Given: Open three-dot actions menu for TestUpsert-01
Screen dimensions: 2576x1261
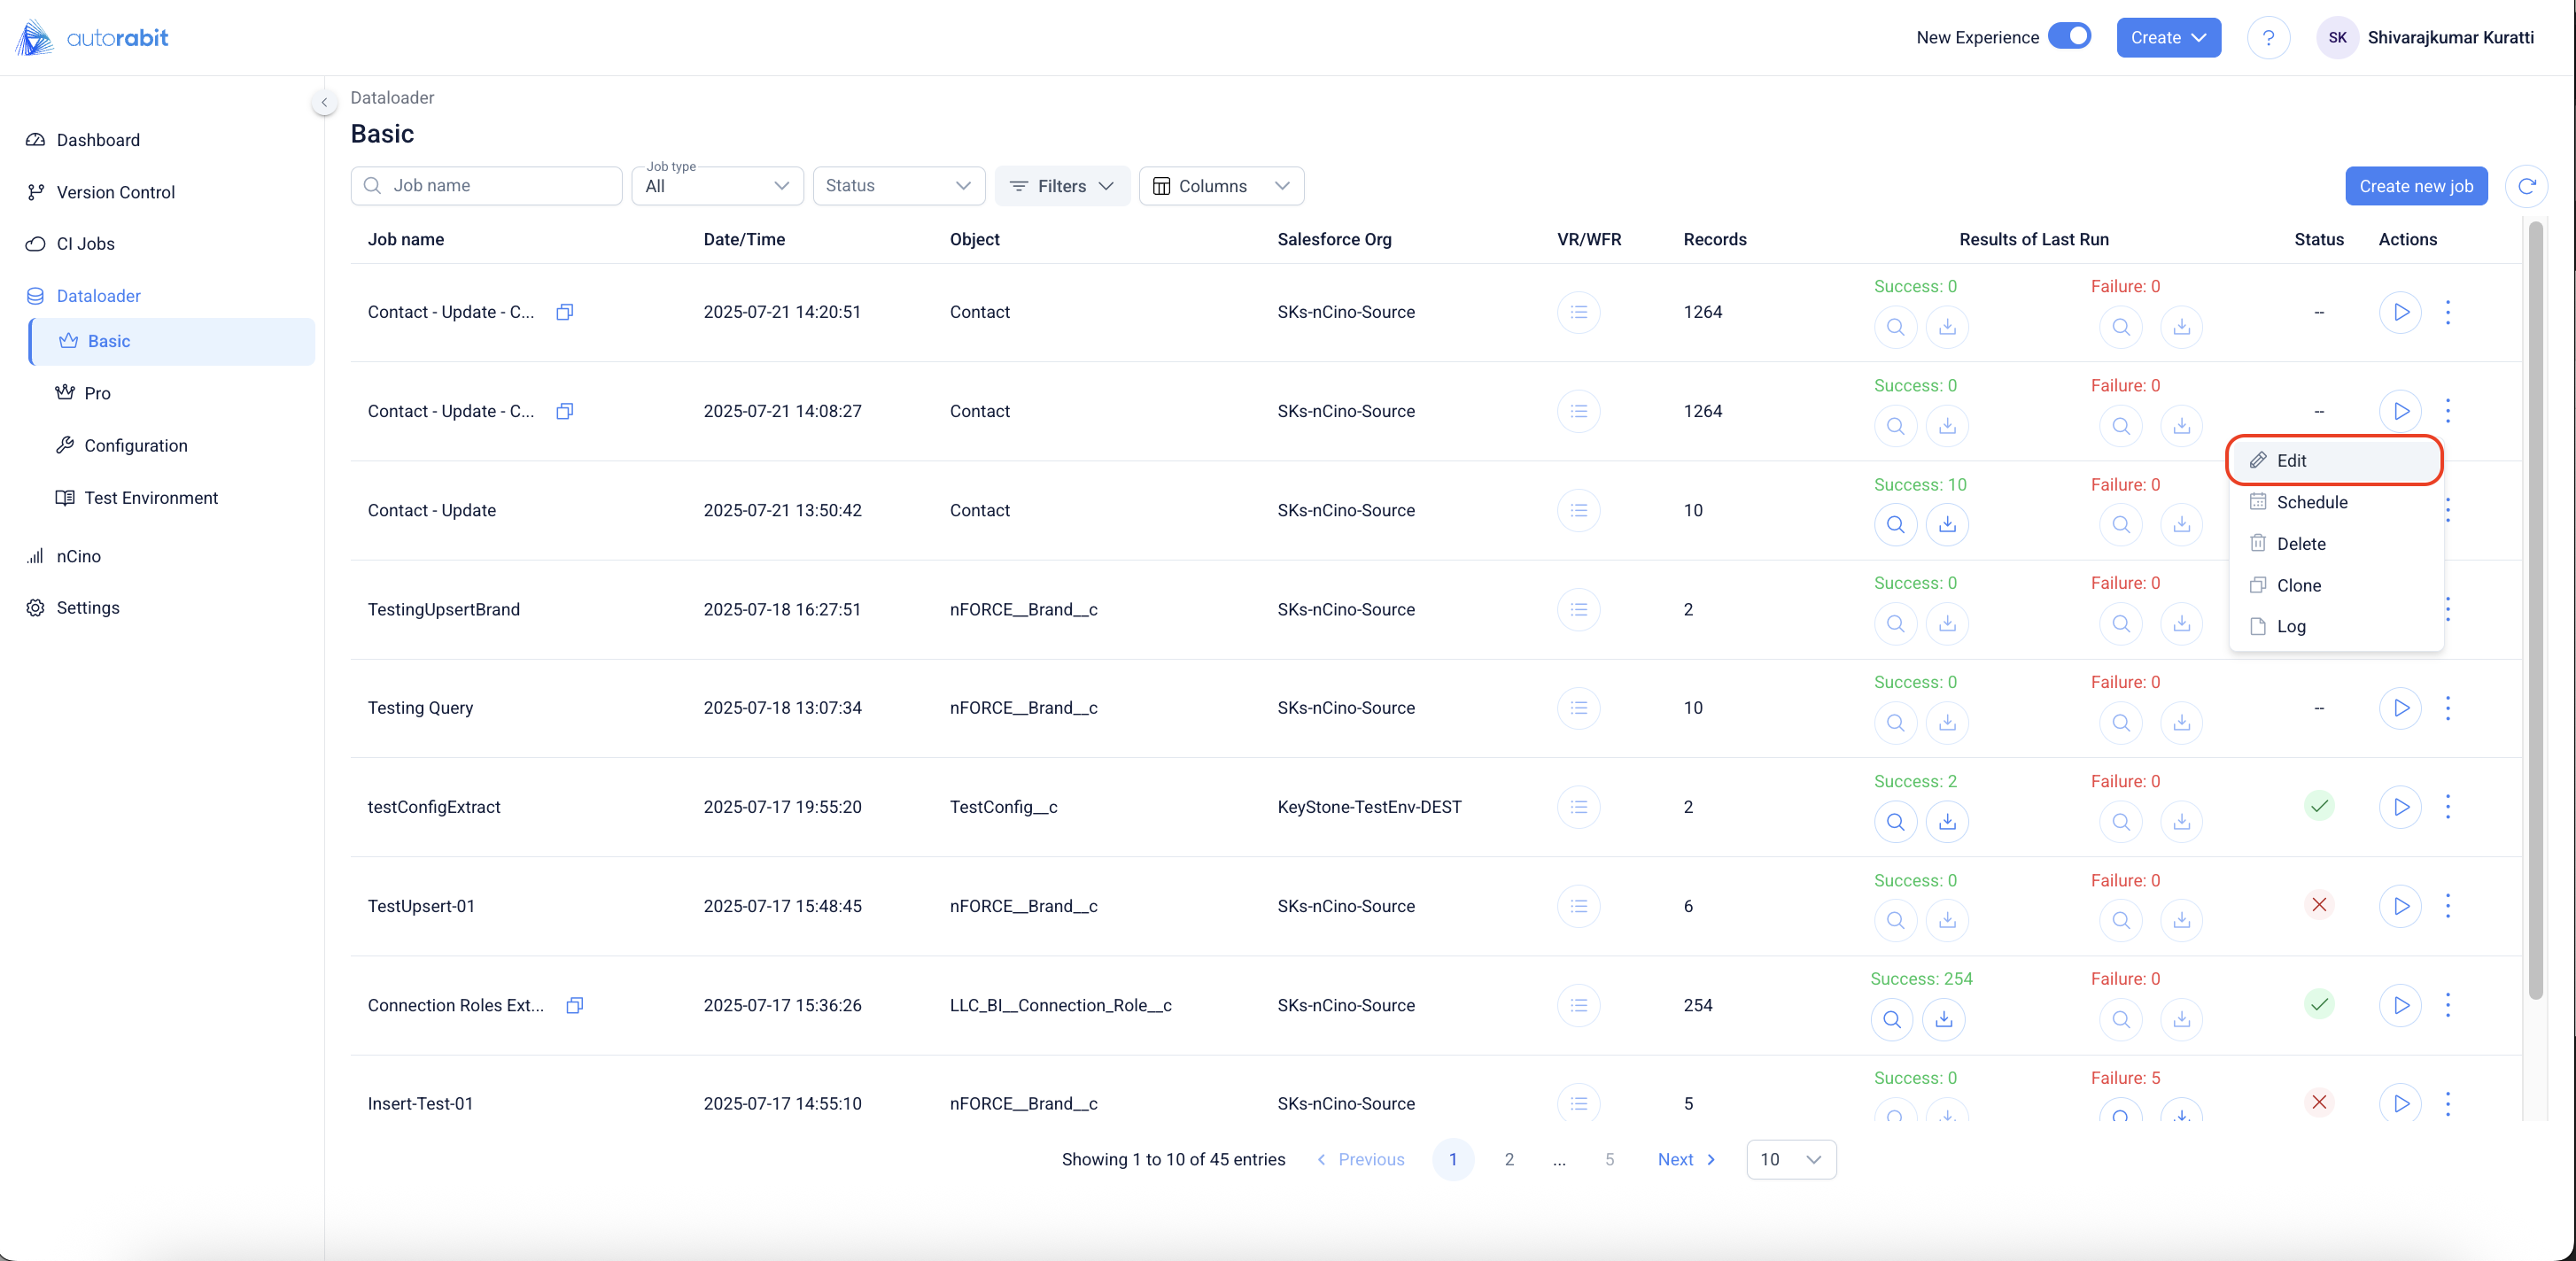Looking at the screenshot, I should tap(2448, 906).
